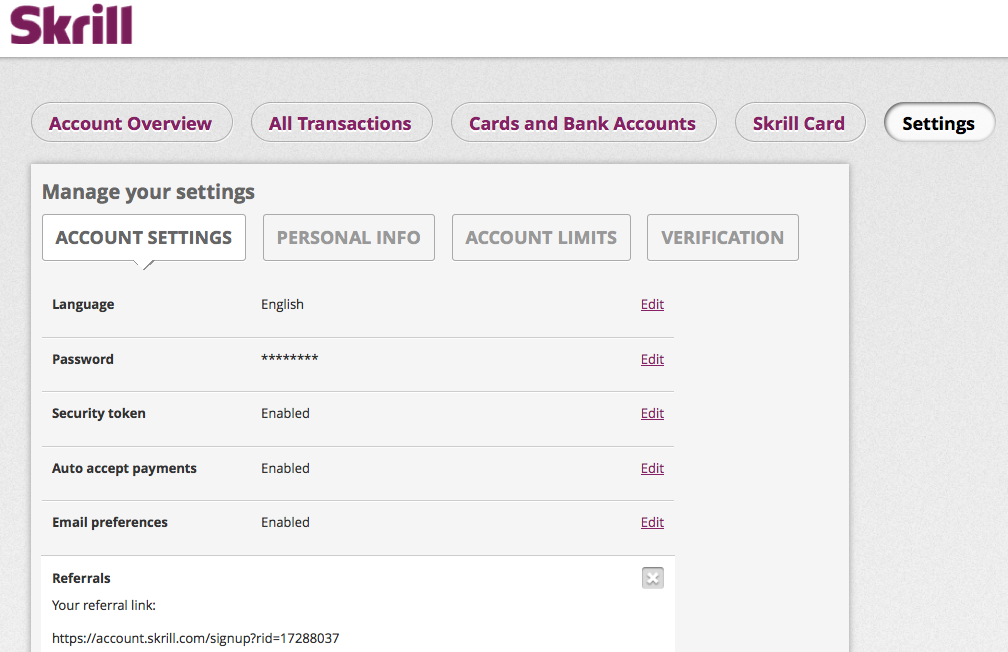Click the masked password asterisks
The width and height of the screenshot is (1008, 652).
289,358
